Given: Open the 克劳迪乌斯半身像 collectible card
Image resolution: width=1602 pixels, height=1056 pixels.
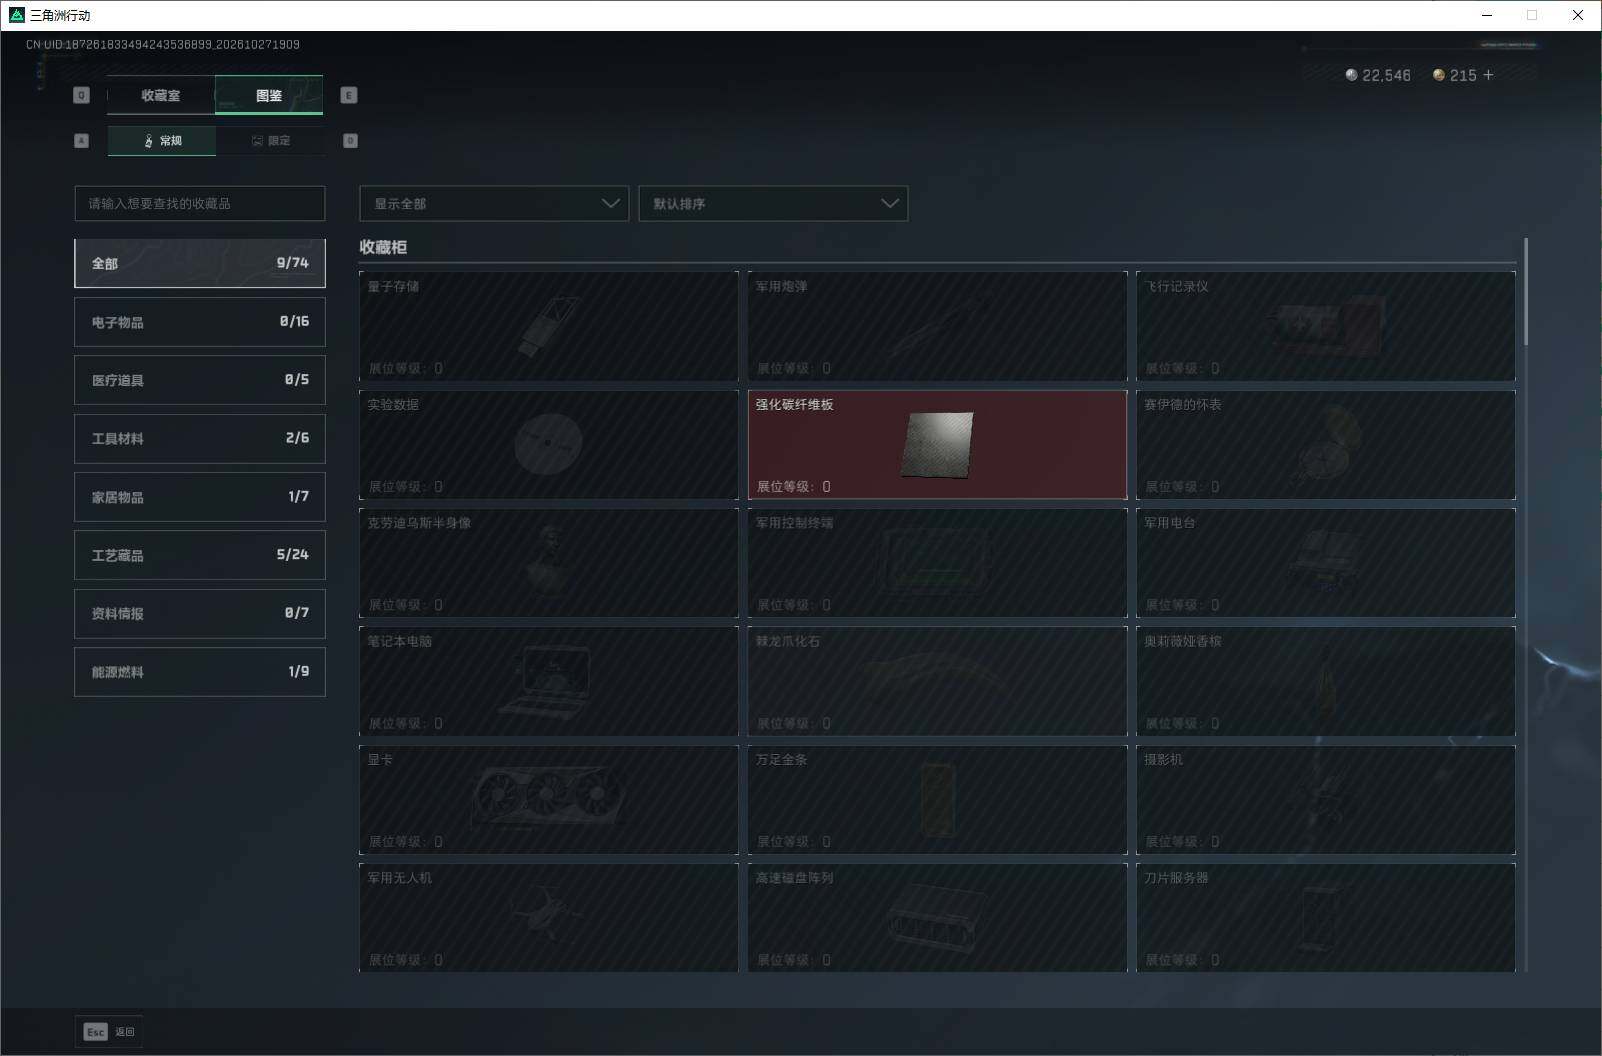Looking at the screenshot, I should (x=549, y=563).
